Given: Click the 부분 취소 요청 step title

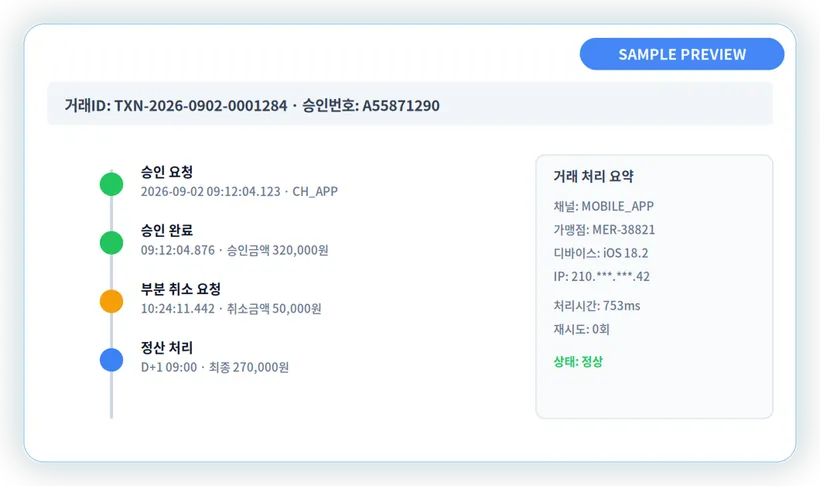Looking at the screenshot, I should 180,289.
